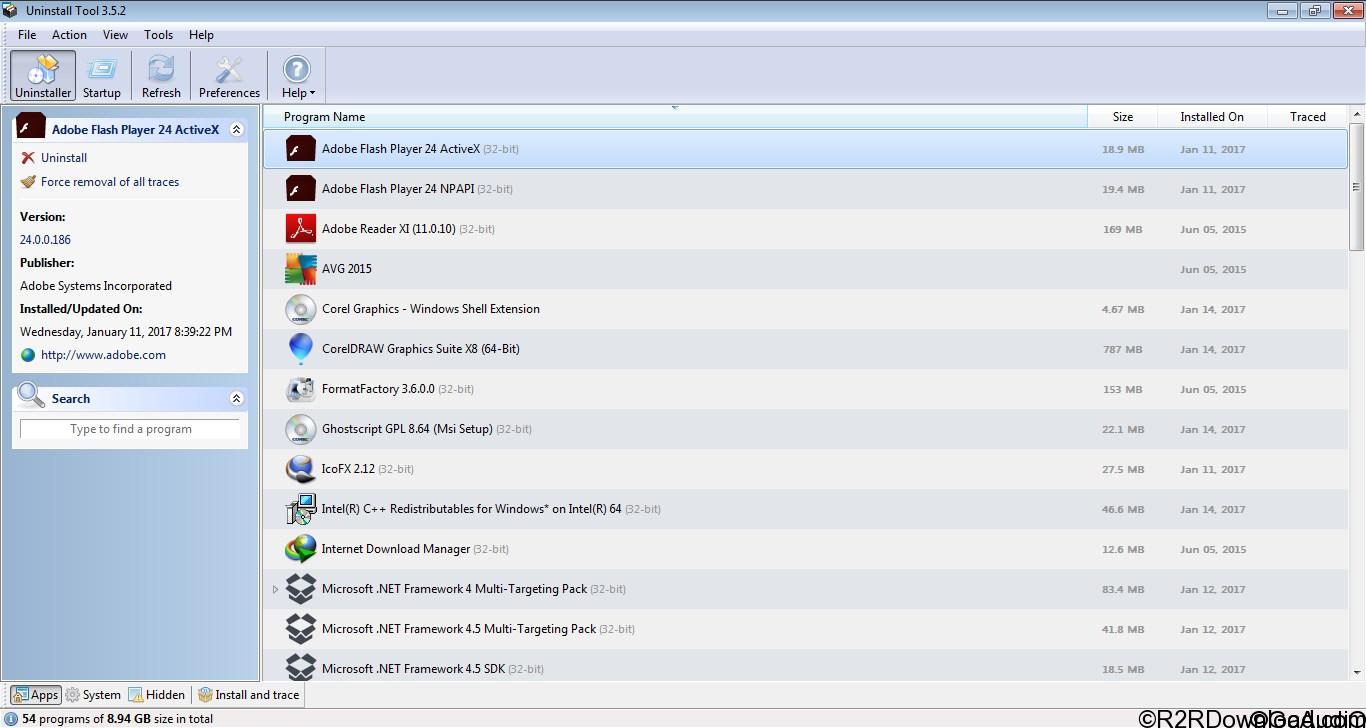Click the .NET Framework 4 Multi-Targeting Pack icon
The height and width of the screenshot is (728, 1366).
point(301,589)
